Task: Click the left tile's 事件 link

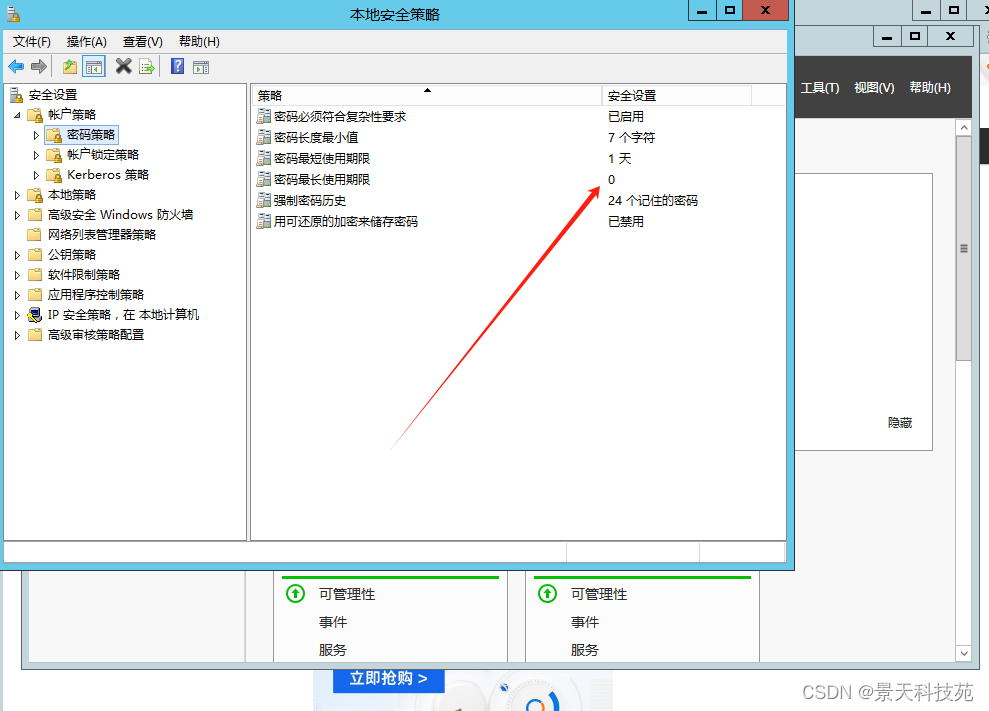Action: [333, 622]
